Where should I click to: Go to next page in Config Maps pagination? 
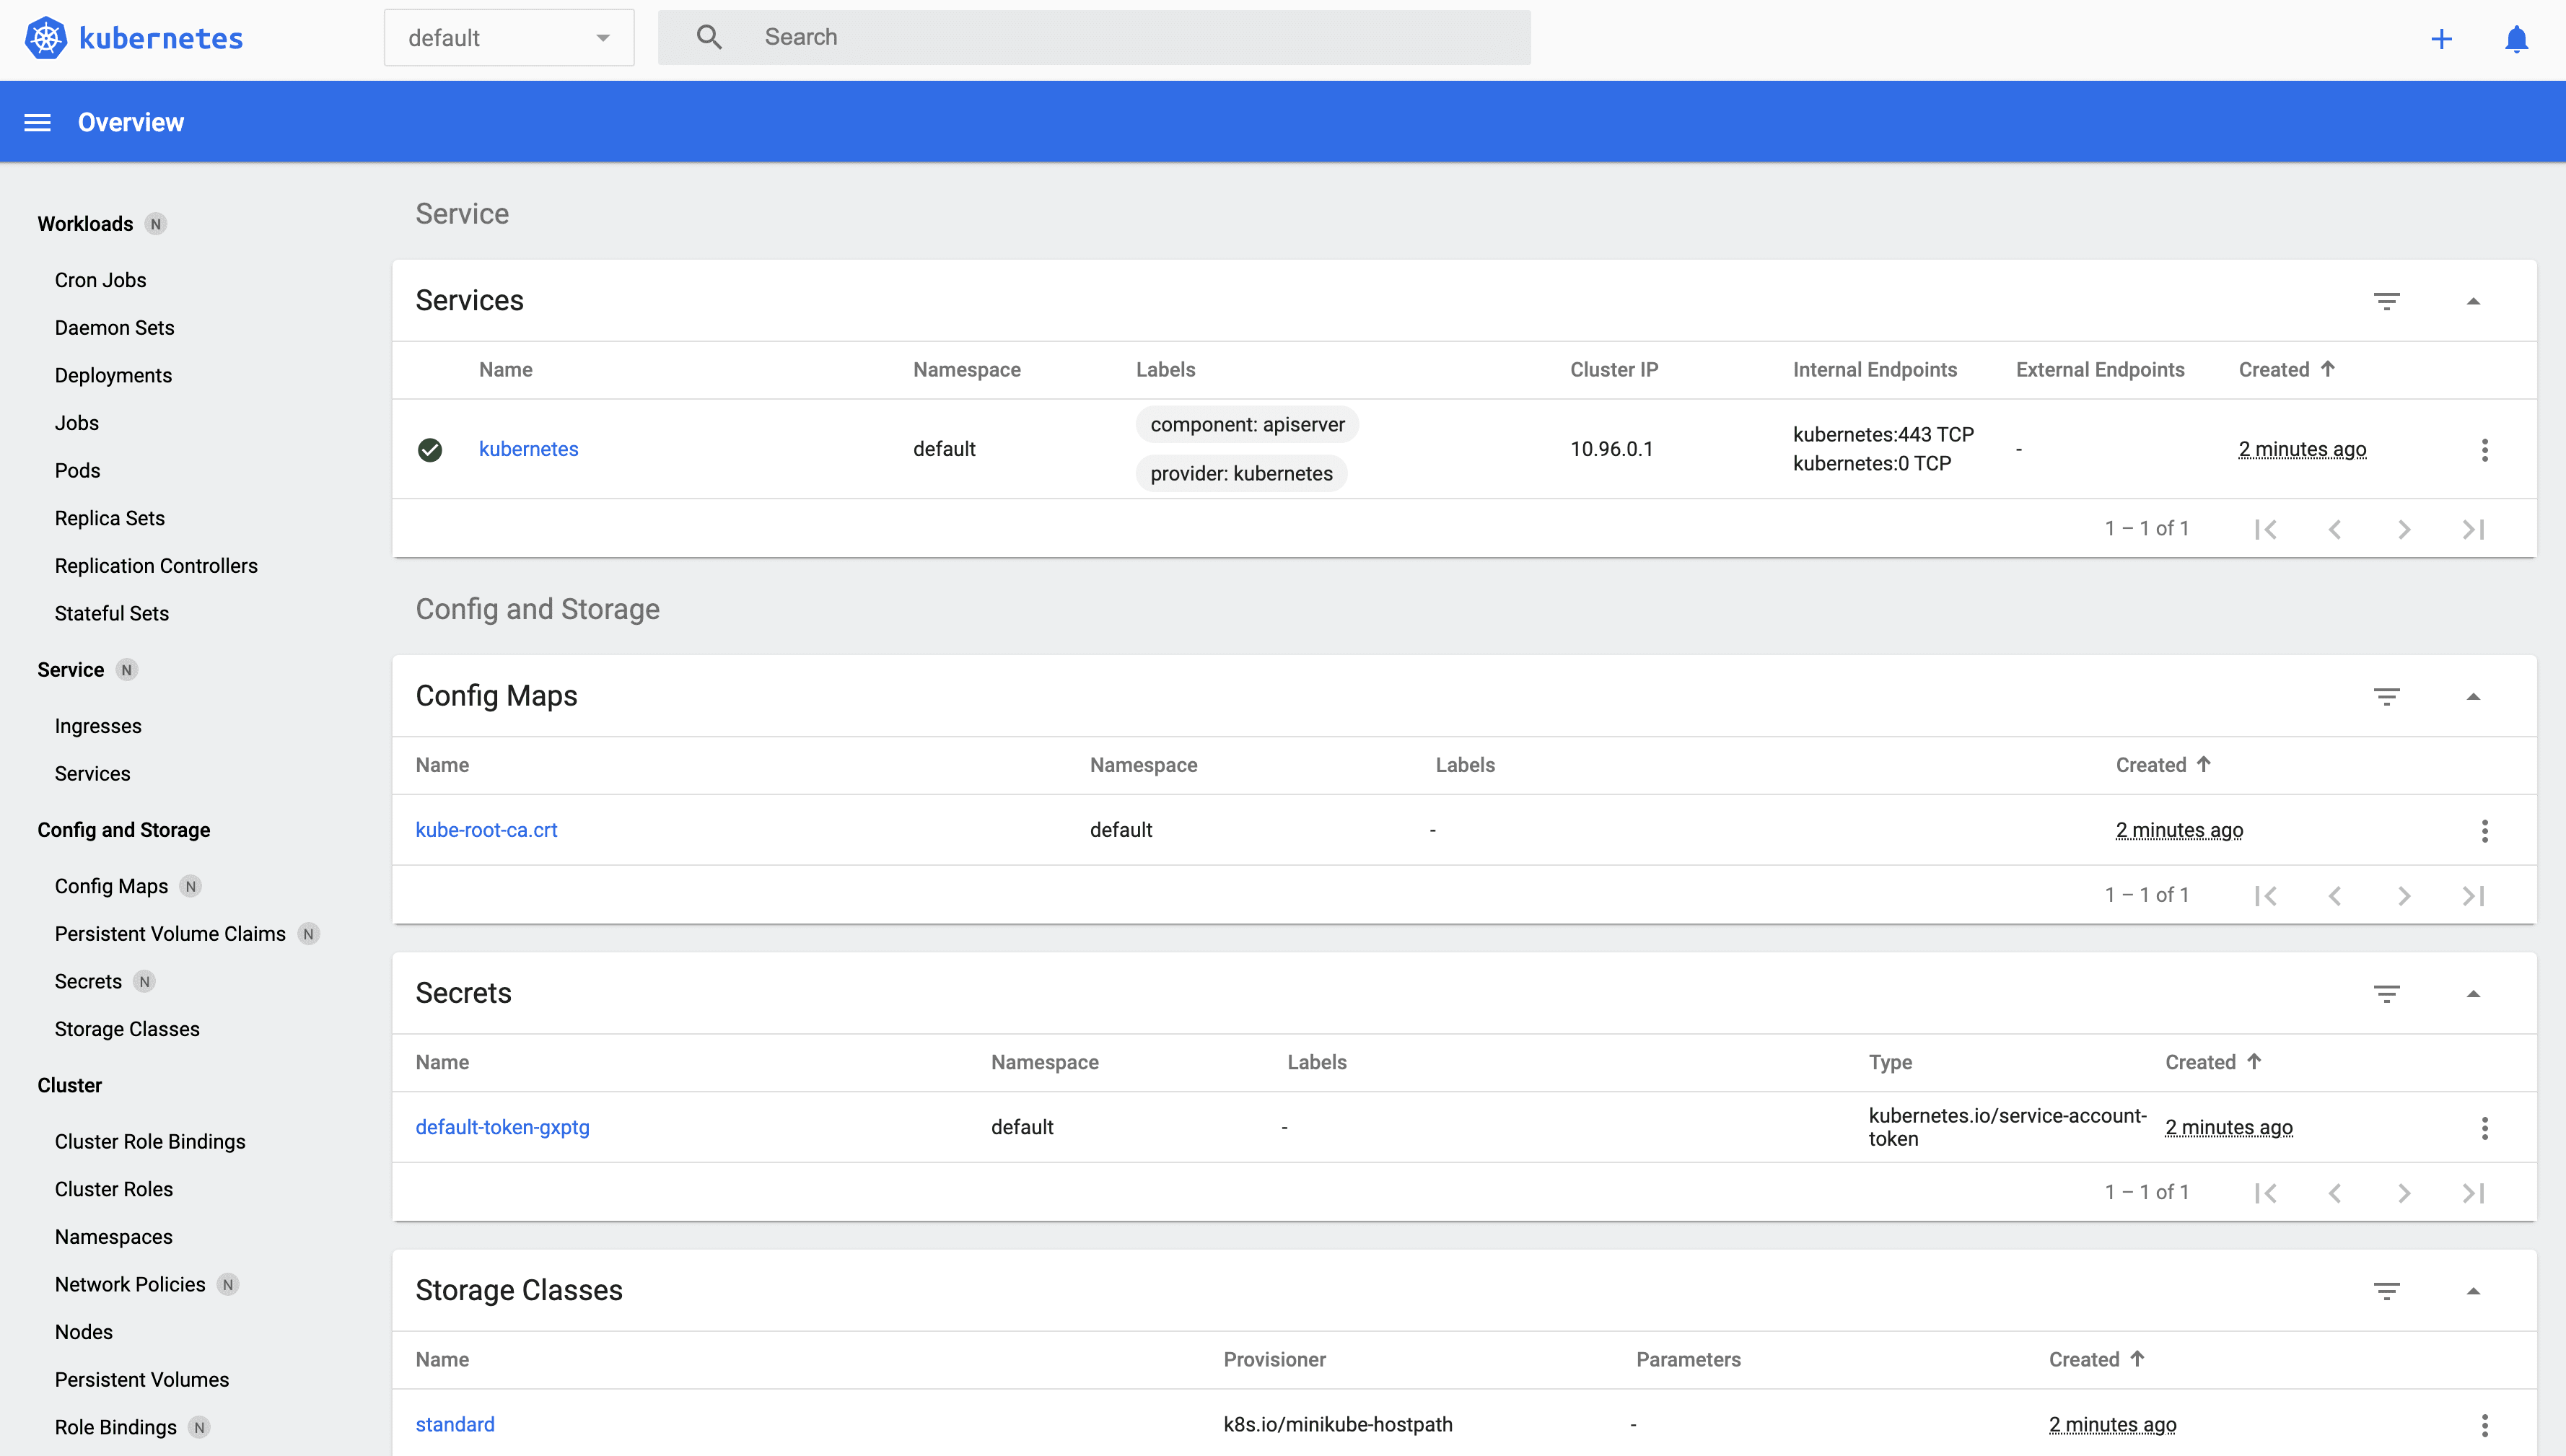coord(2404,895)
